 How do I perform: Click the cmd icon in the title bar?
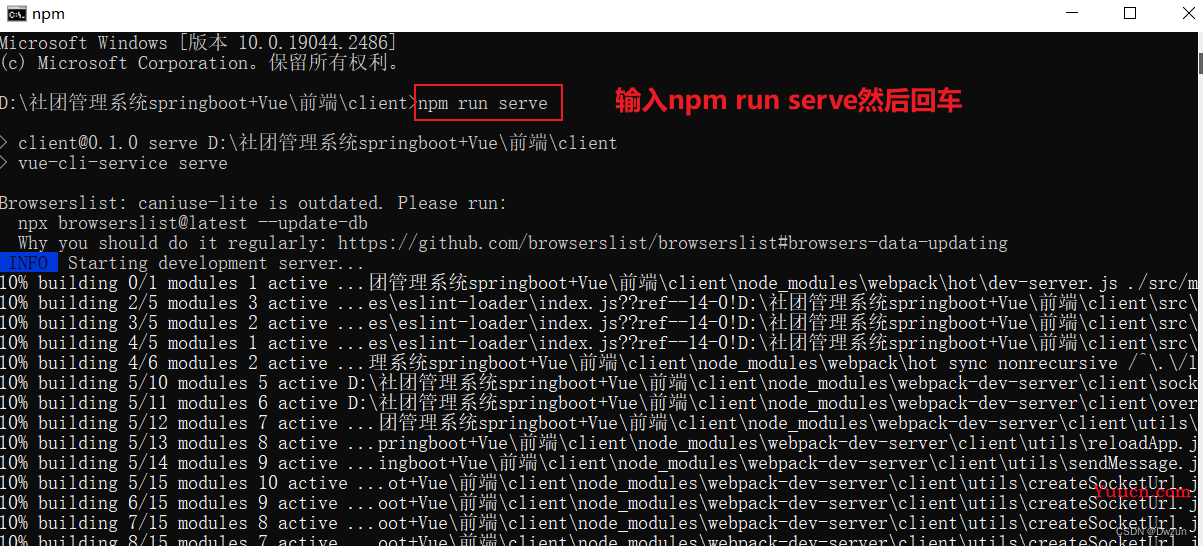click(x=16, y=13)
